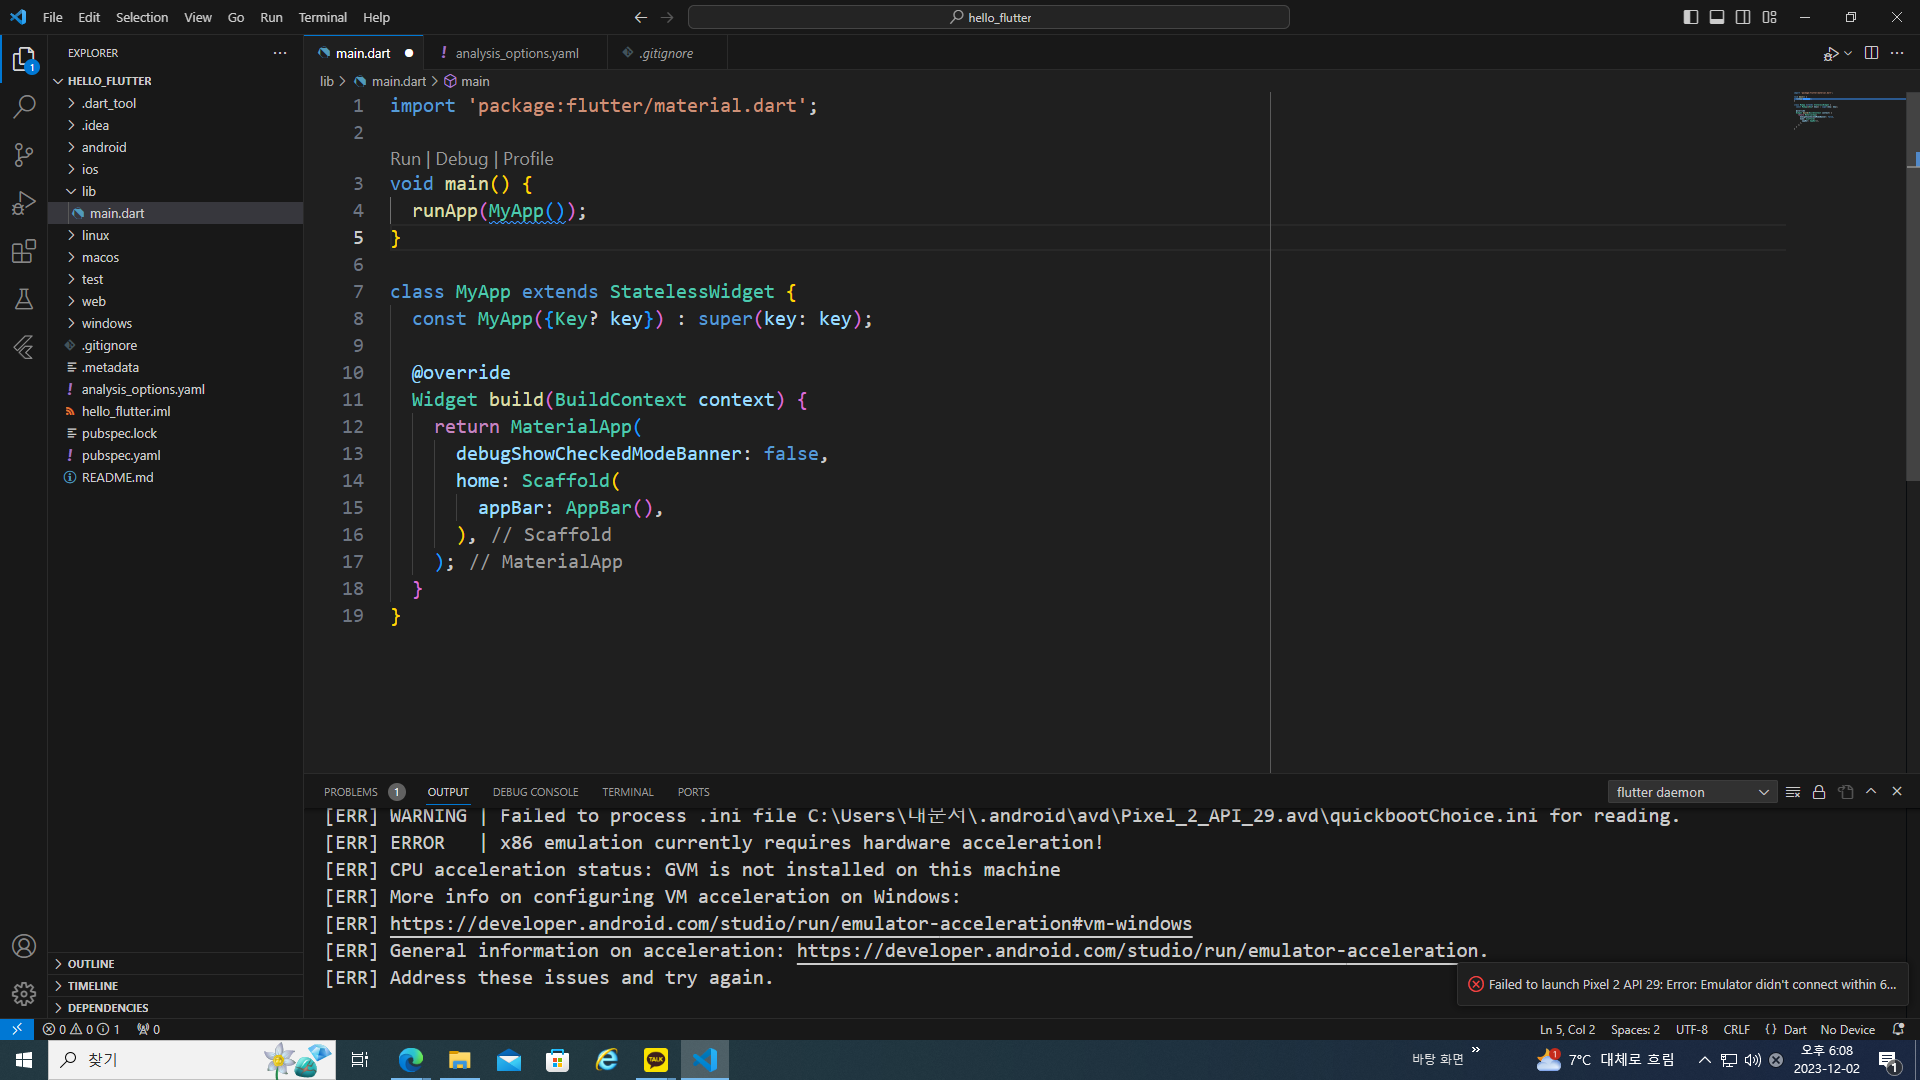
Task: Dismiss the emulator launch error notification icon
Action: point(1476,984)
